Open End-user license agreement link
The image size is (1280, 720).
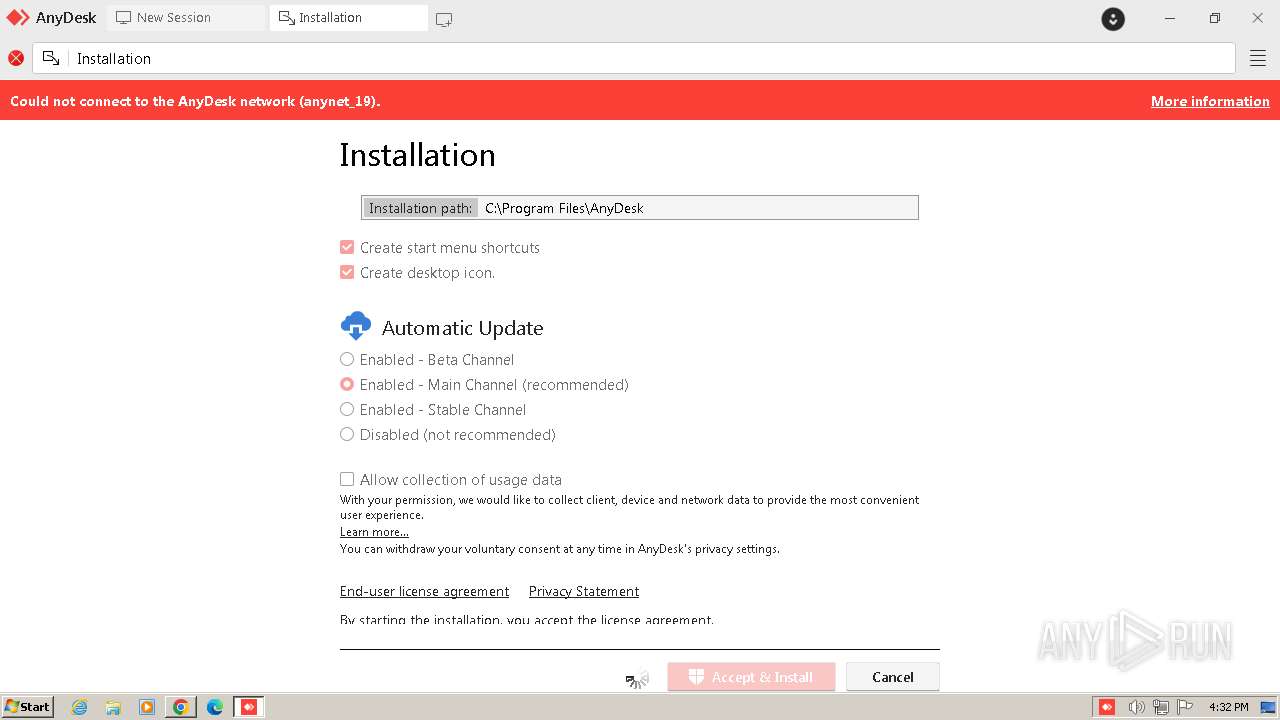pos(424,591)
